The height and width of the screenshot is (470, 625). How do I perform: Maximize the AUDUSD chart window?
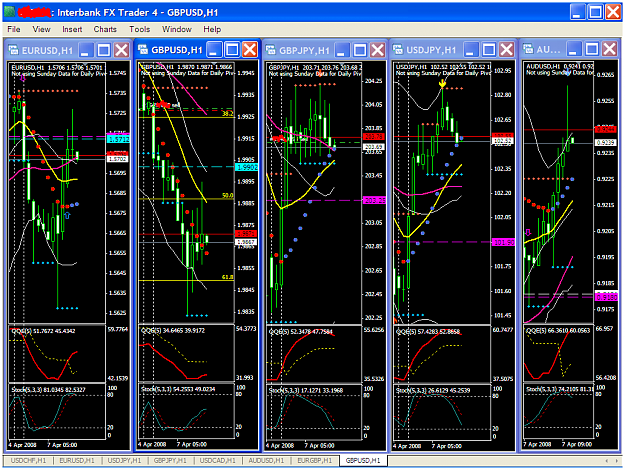pos(592,49)
